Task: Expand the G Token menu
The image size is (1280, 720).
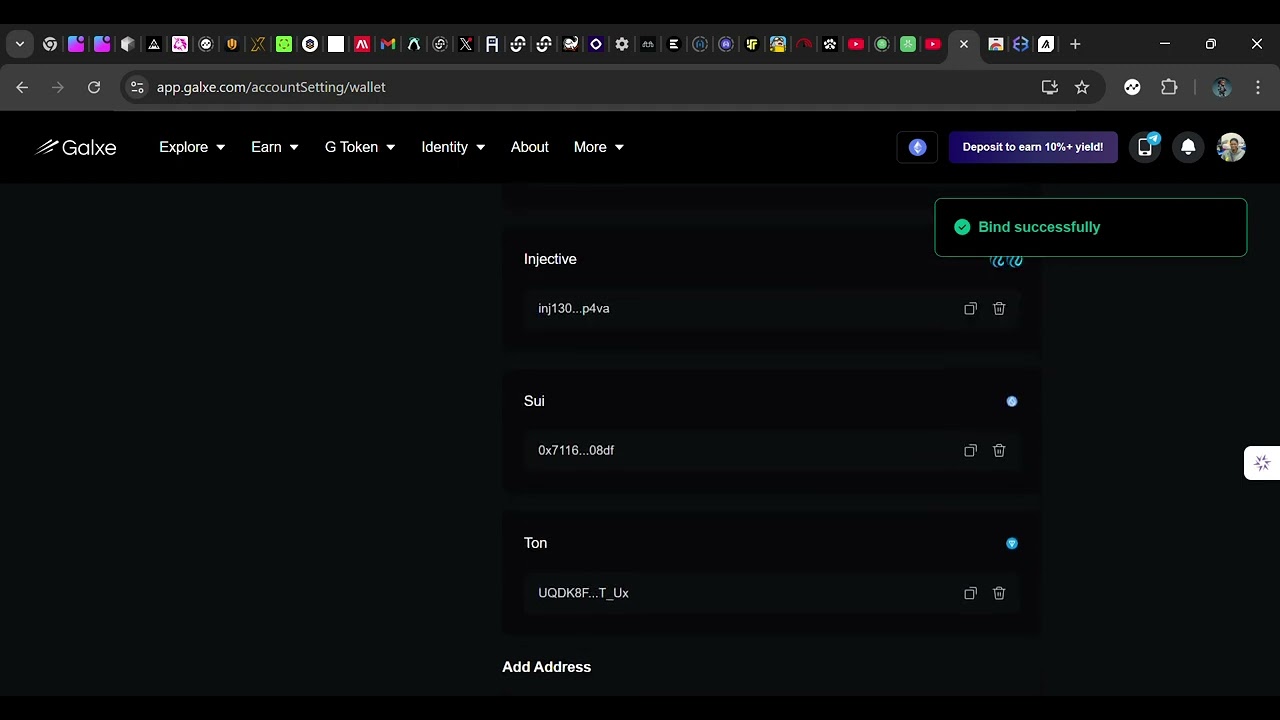Action: [x=360, y=147]
